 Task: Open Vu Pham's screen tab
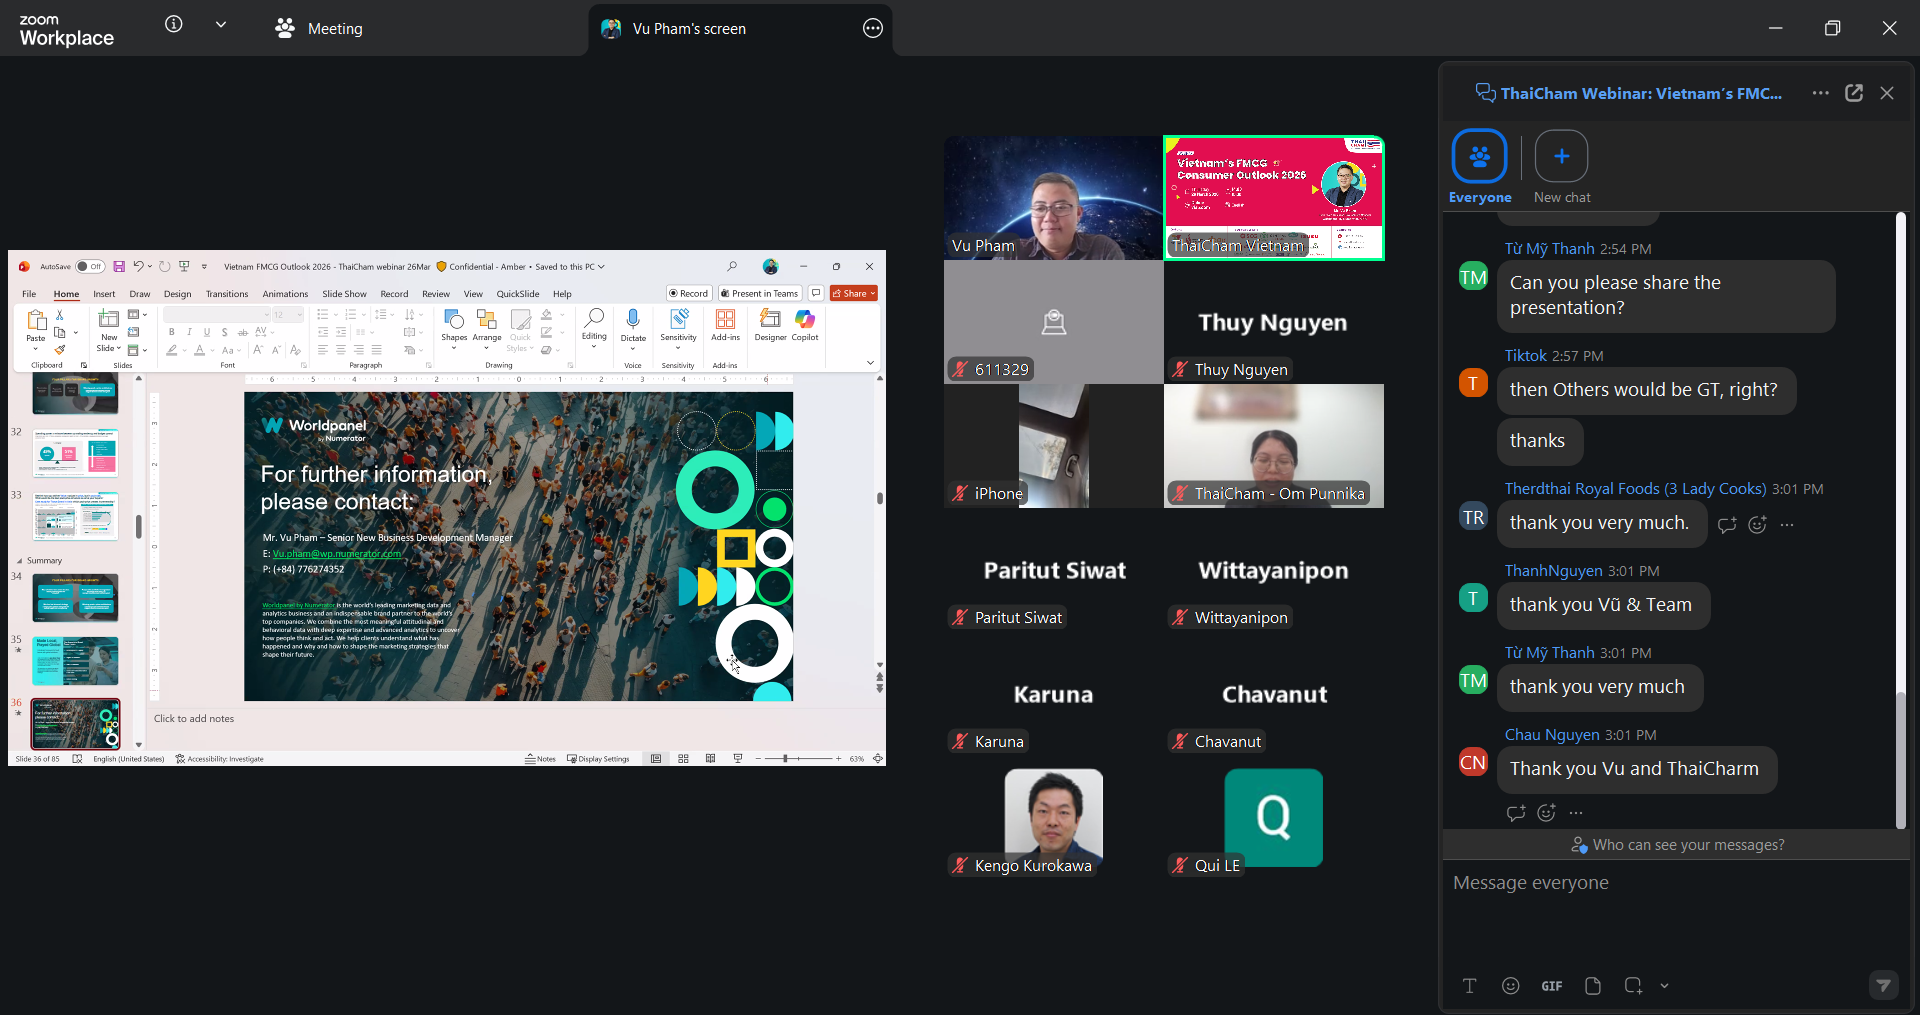pos(689,29)
